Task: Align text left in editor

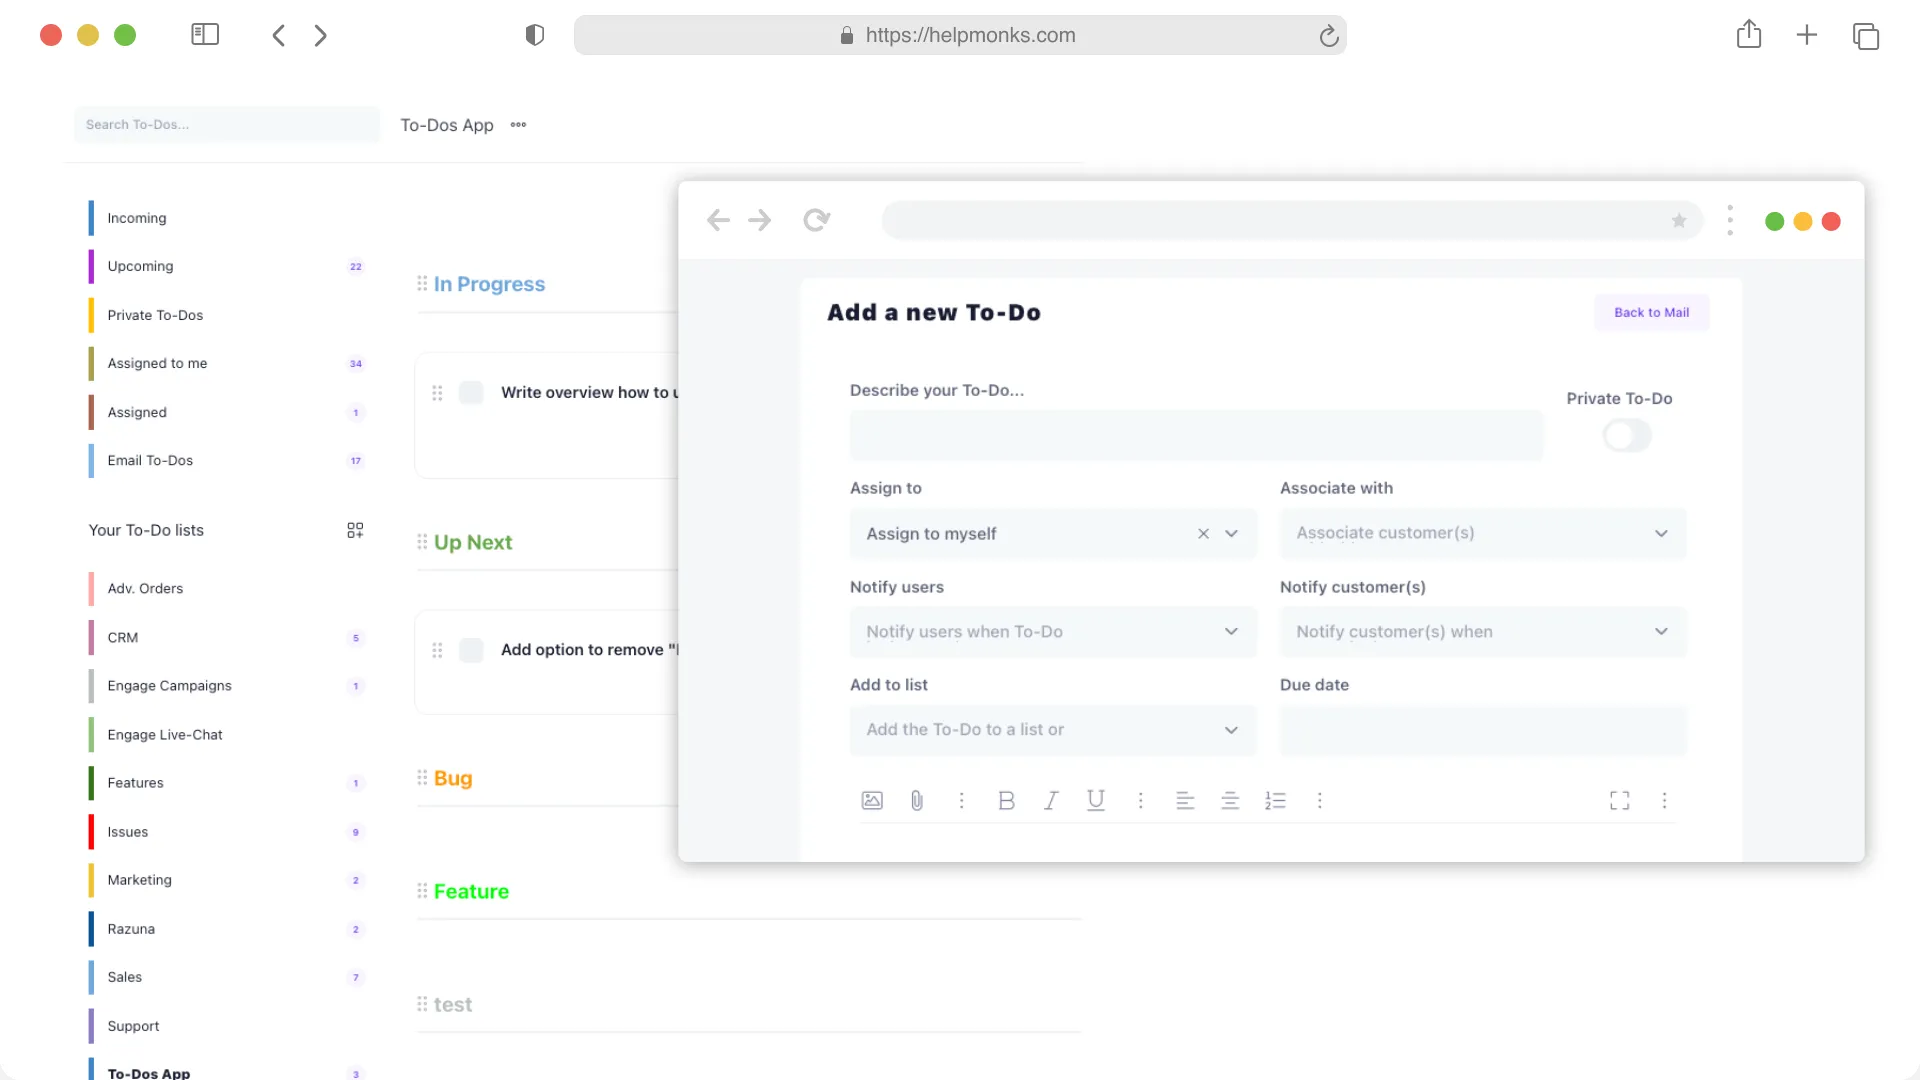Action: click(x=1185, y=800)
